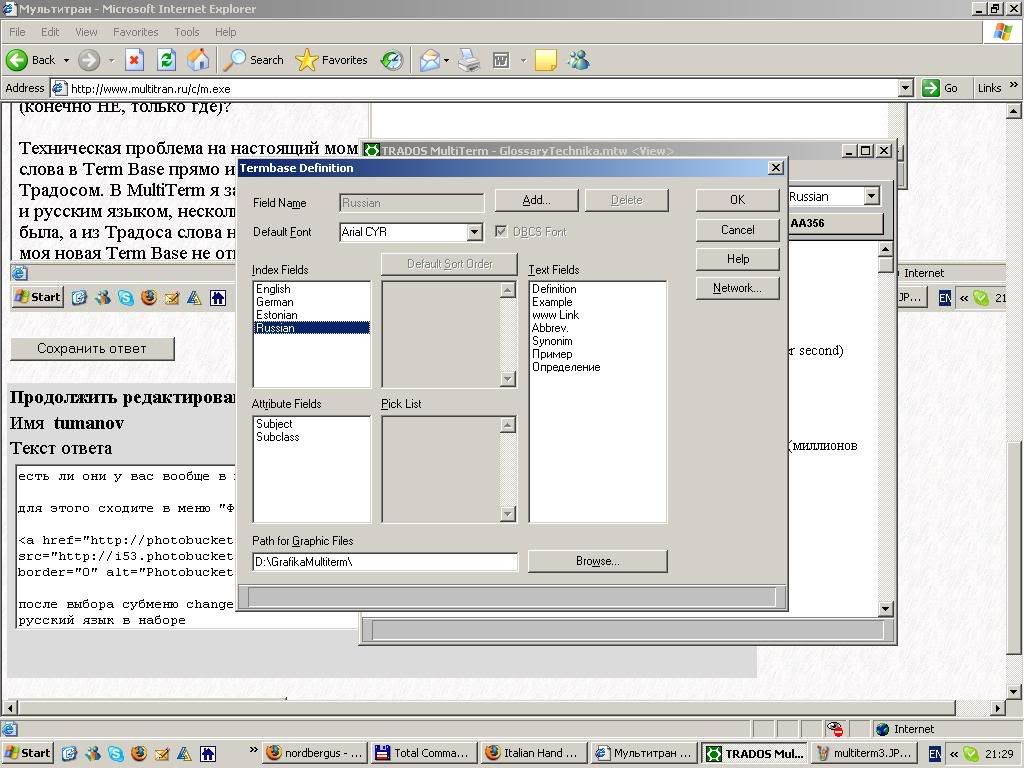Launch the Messenger icon in IE toolbar
This screenshot has width=1024, height=768.
[579, 60]
